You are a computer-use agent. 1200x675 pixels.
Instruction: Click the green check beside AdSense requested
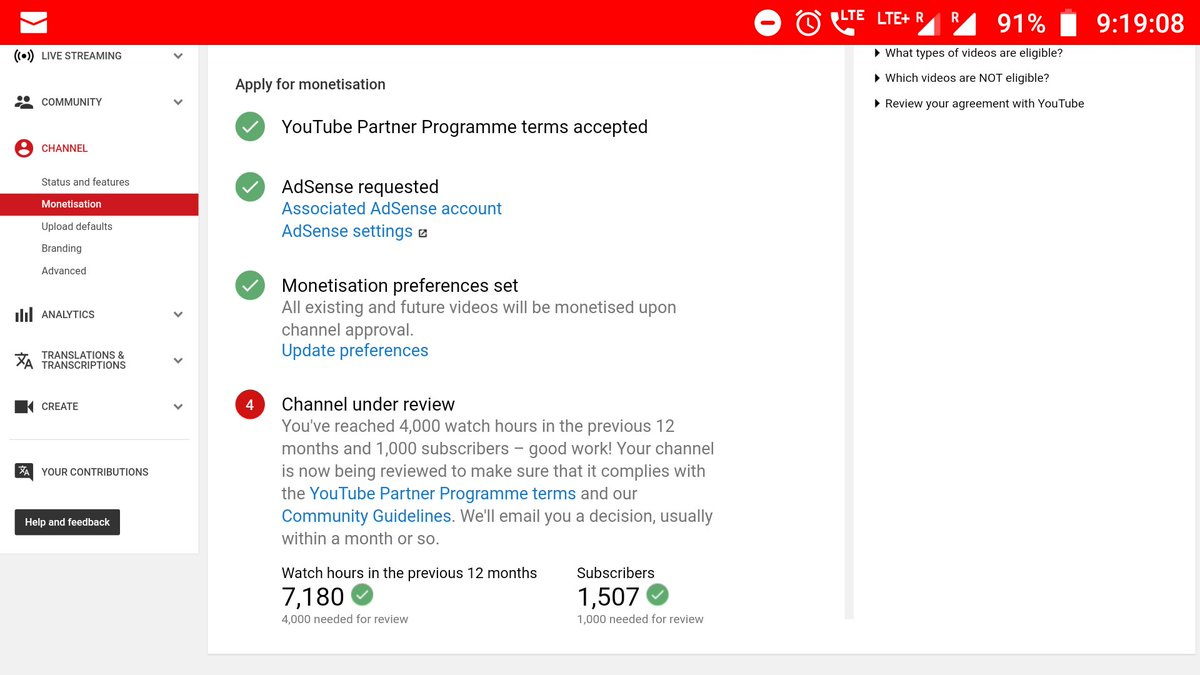[x=250, y=187]
